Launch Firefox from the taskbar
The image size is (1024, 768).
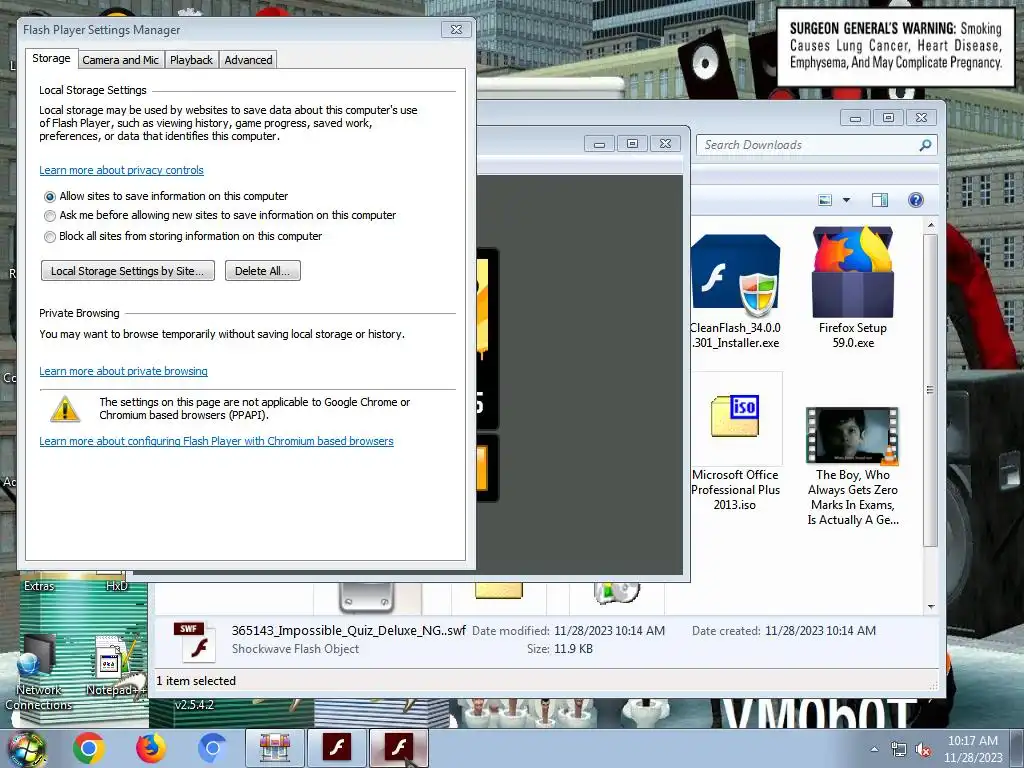pos(151,748)
